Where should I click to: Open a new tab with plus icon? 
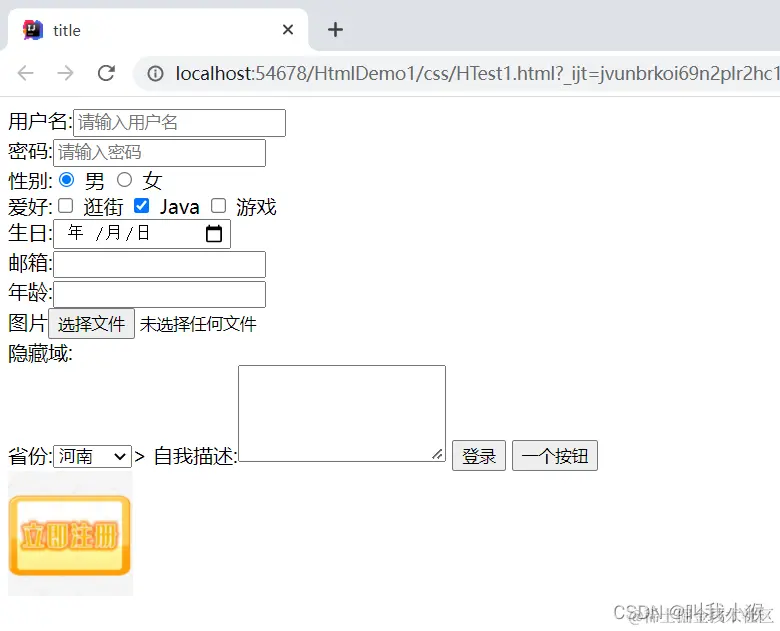click(335, 29)
